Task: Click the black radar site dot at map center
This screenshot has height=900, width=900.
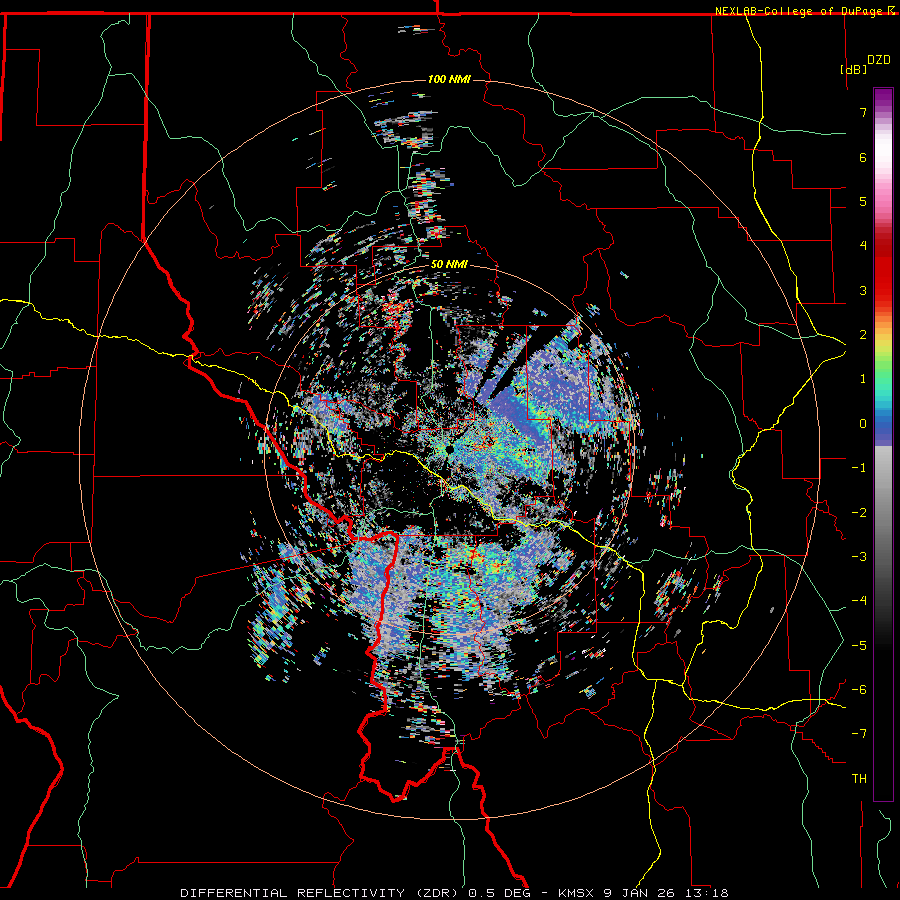Action: pos(450,449)
